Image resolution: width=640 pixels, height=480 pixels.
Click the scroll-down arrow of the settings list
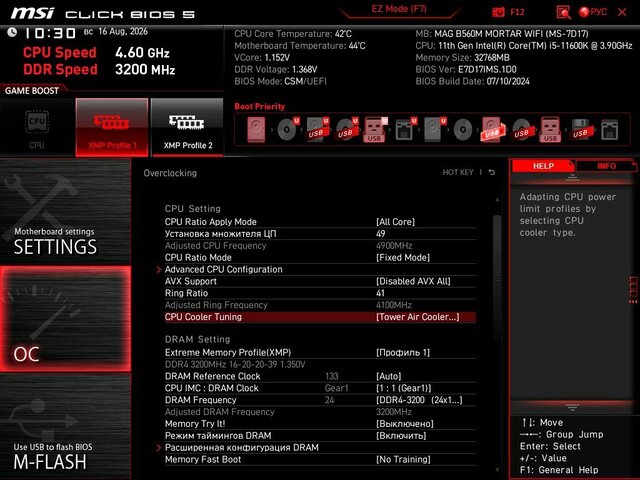click(497, 470)
